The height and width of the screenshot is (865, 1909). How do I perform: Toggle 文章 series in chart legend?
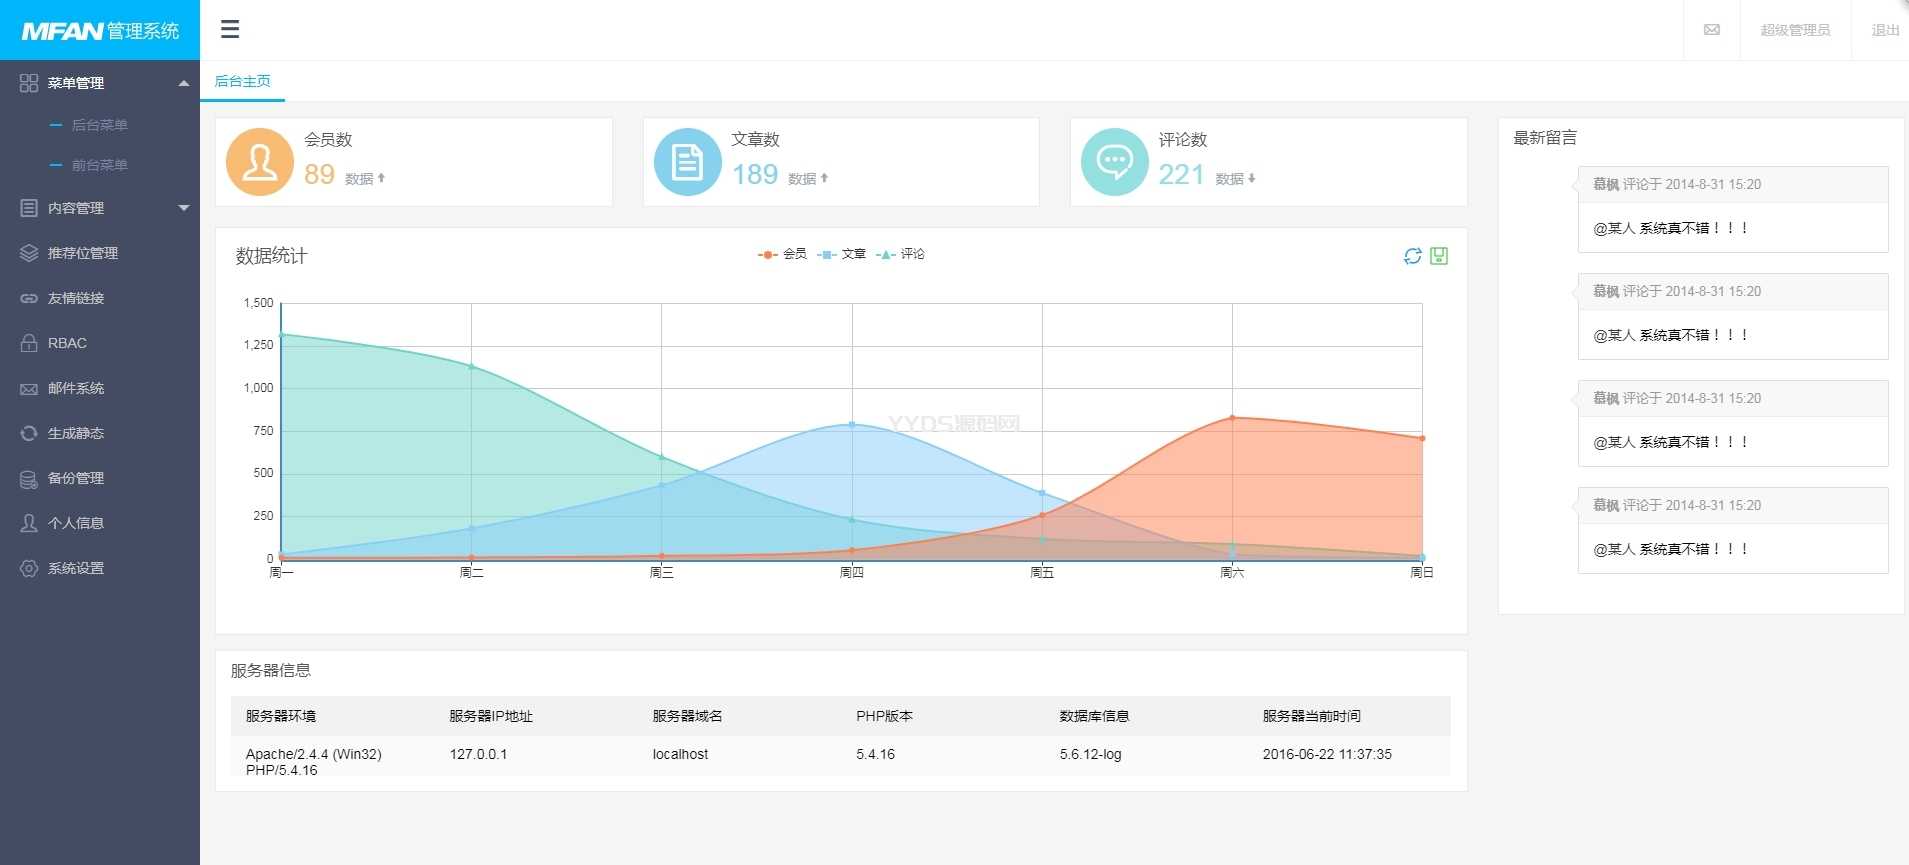click(842, 254)
